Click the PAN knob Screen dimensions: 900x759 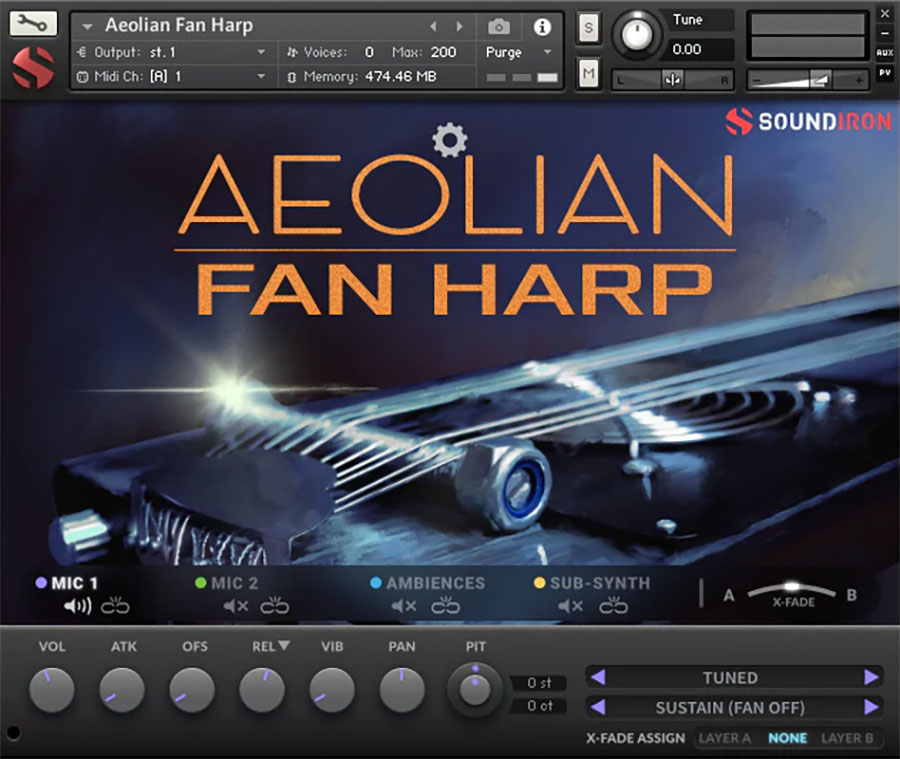(x=402, y=690)
